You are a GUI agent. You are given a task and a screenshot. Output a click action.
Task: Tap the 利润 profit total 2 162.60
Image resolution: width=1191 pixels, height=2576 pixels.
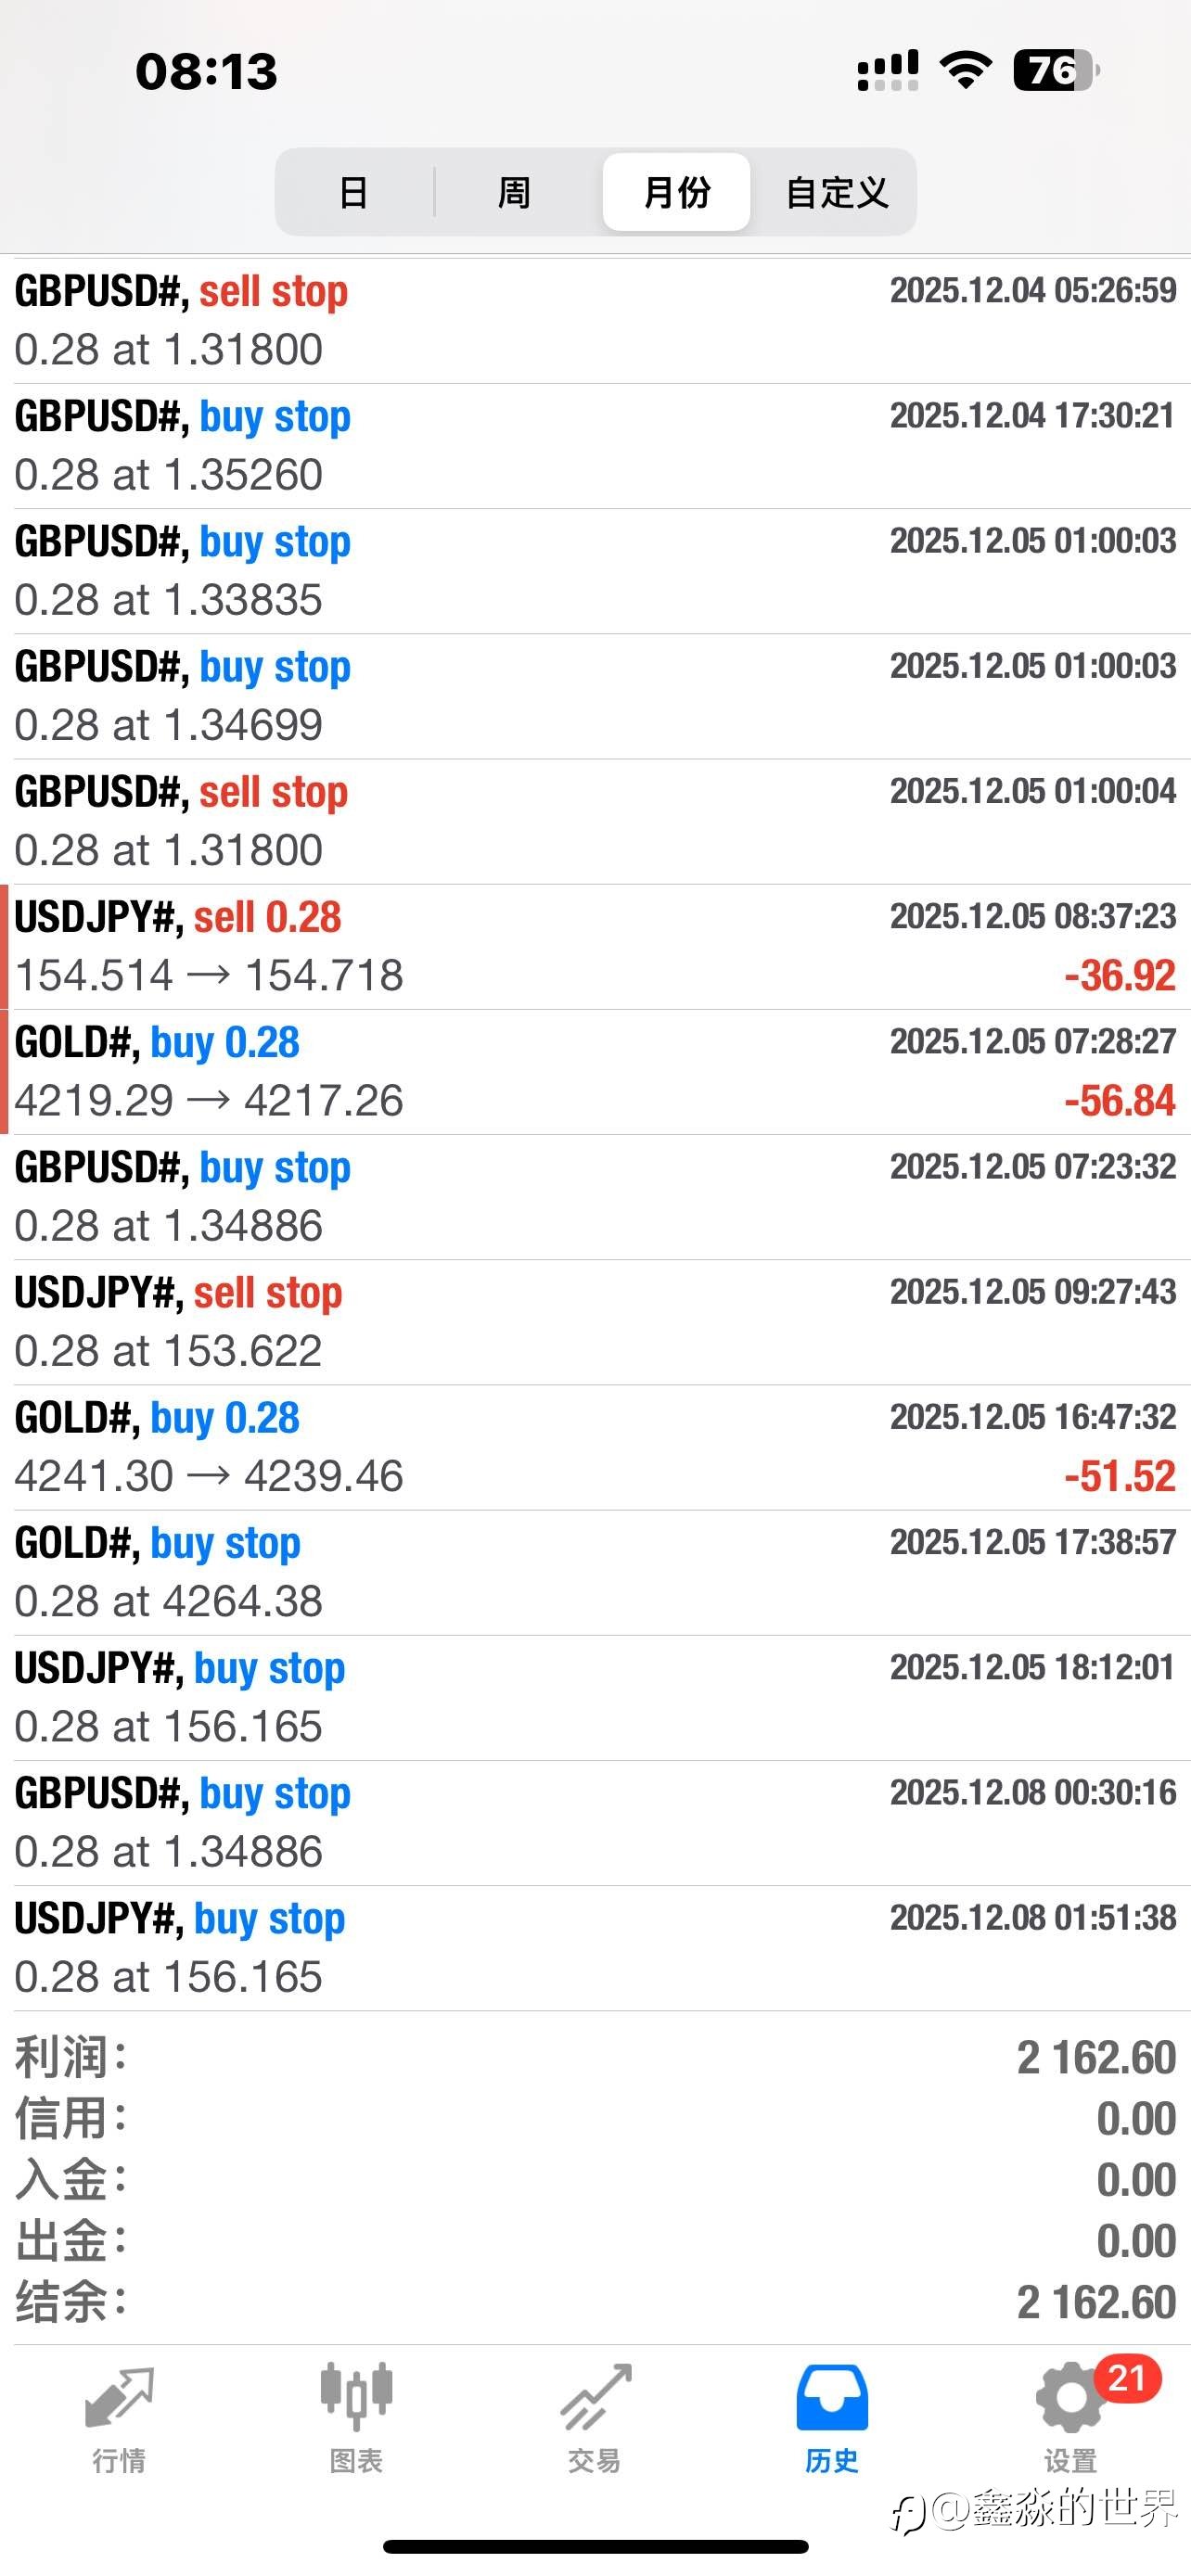(1095, 2058)
